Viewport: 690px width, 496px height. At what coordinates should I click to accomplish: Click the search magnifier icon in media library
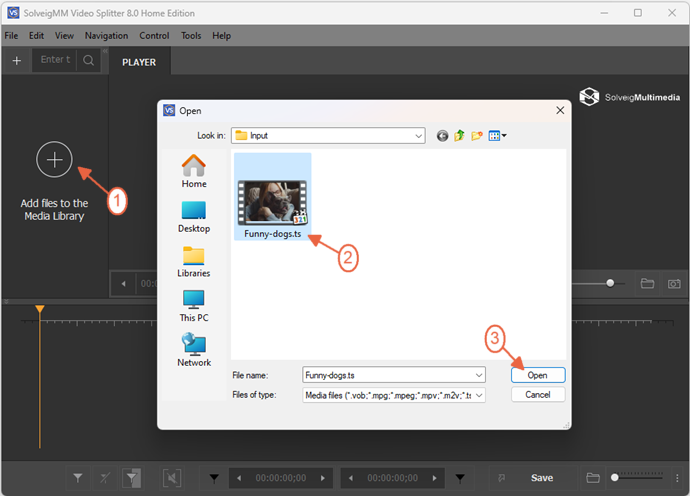[x=88, y=60]
